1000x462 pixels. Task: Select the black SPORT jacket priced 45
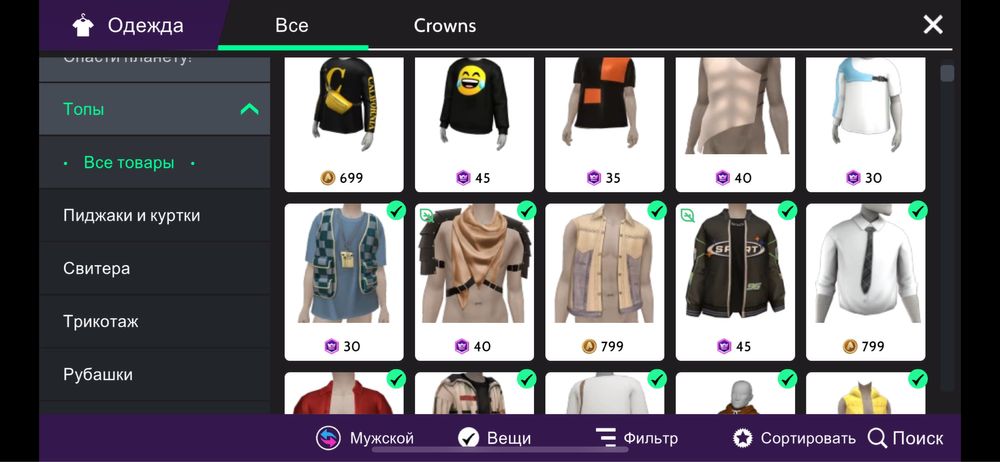[735, 282]
